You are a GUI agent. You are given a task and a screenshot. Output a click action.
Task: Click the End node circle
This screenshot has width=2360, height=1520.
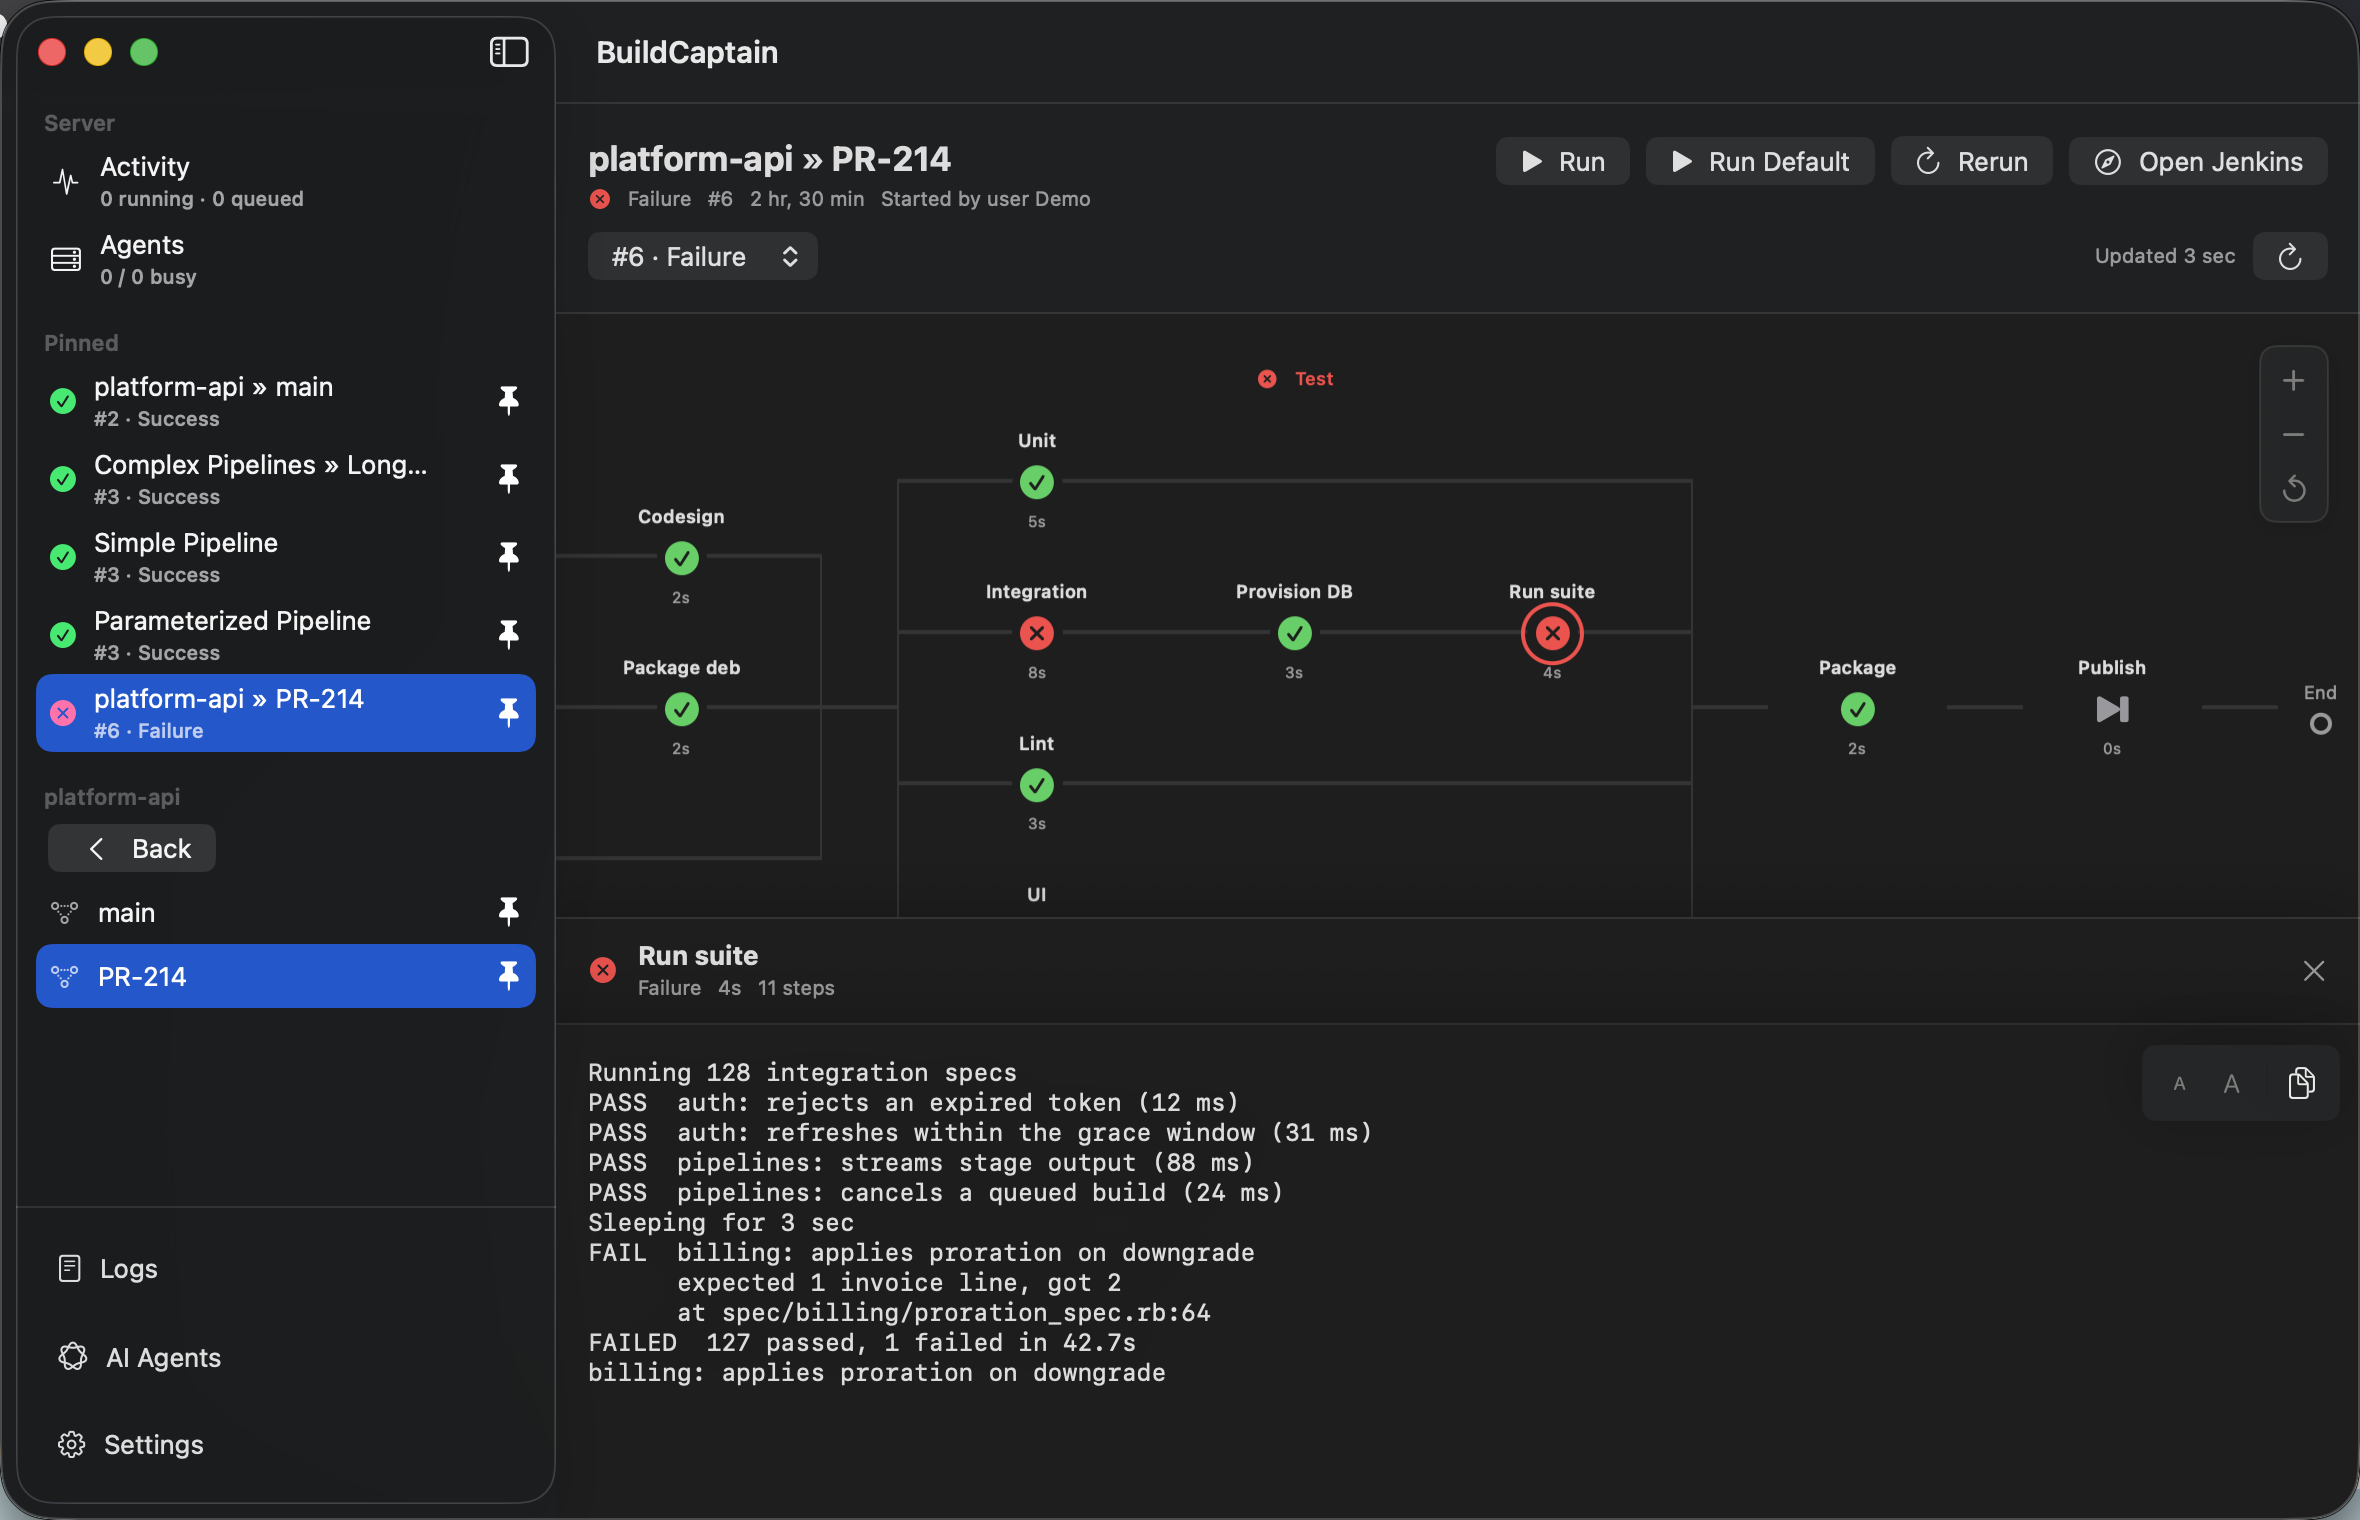click(2321, 724)
